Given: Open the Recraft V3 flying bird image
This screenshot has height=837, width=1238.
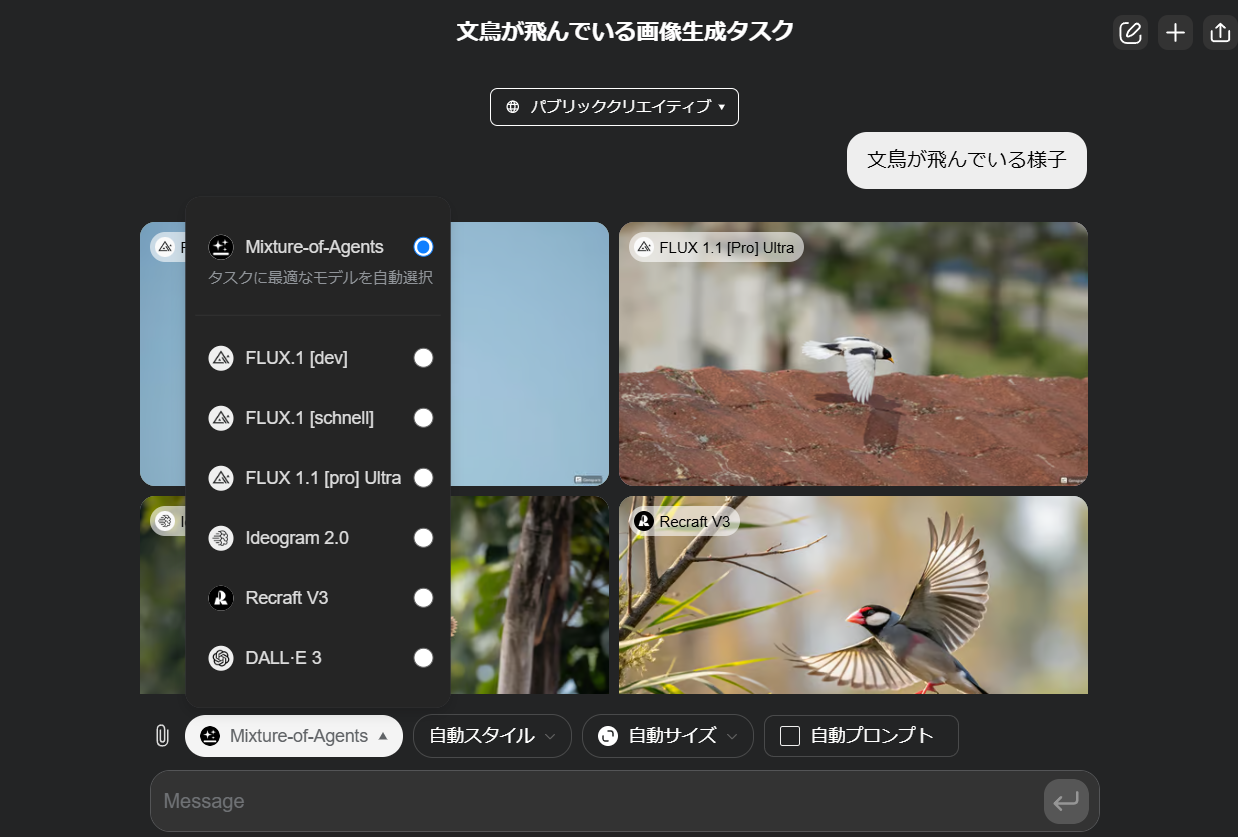Looking at the screenshot, I should coord(853,595).
